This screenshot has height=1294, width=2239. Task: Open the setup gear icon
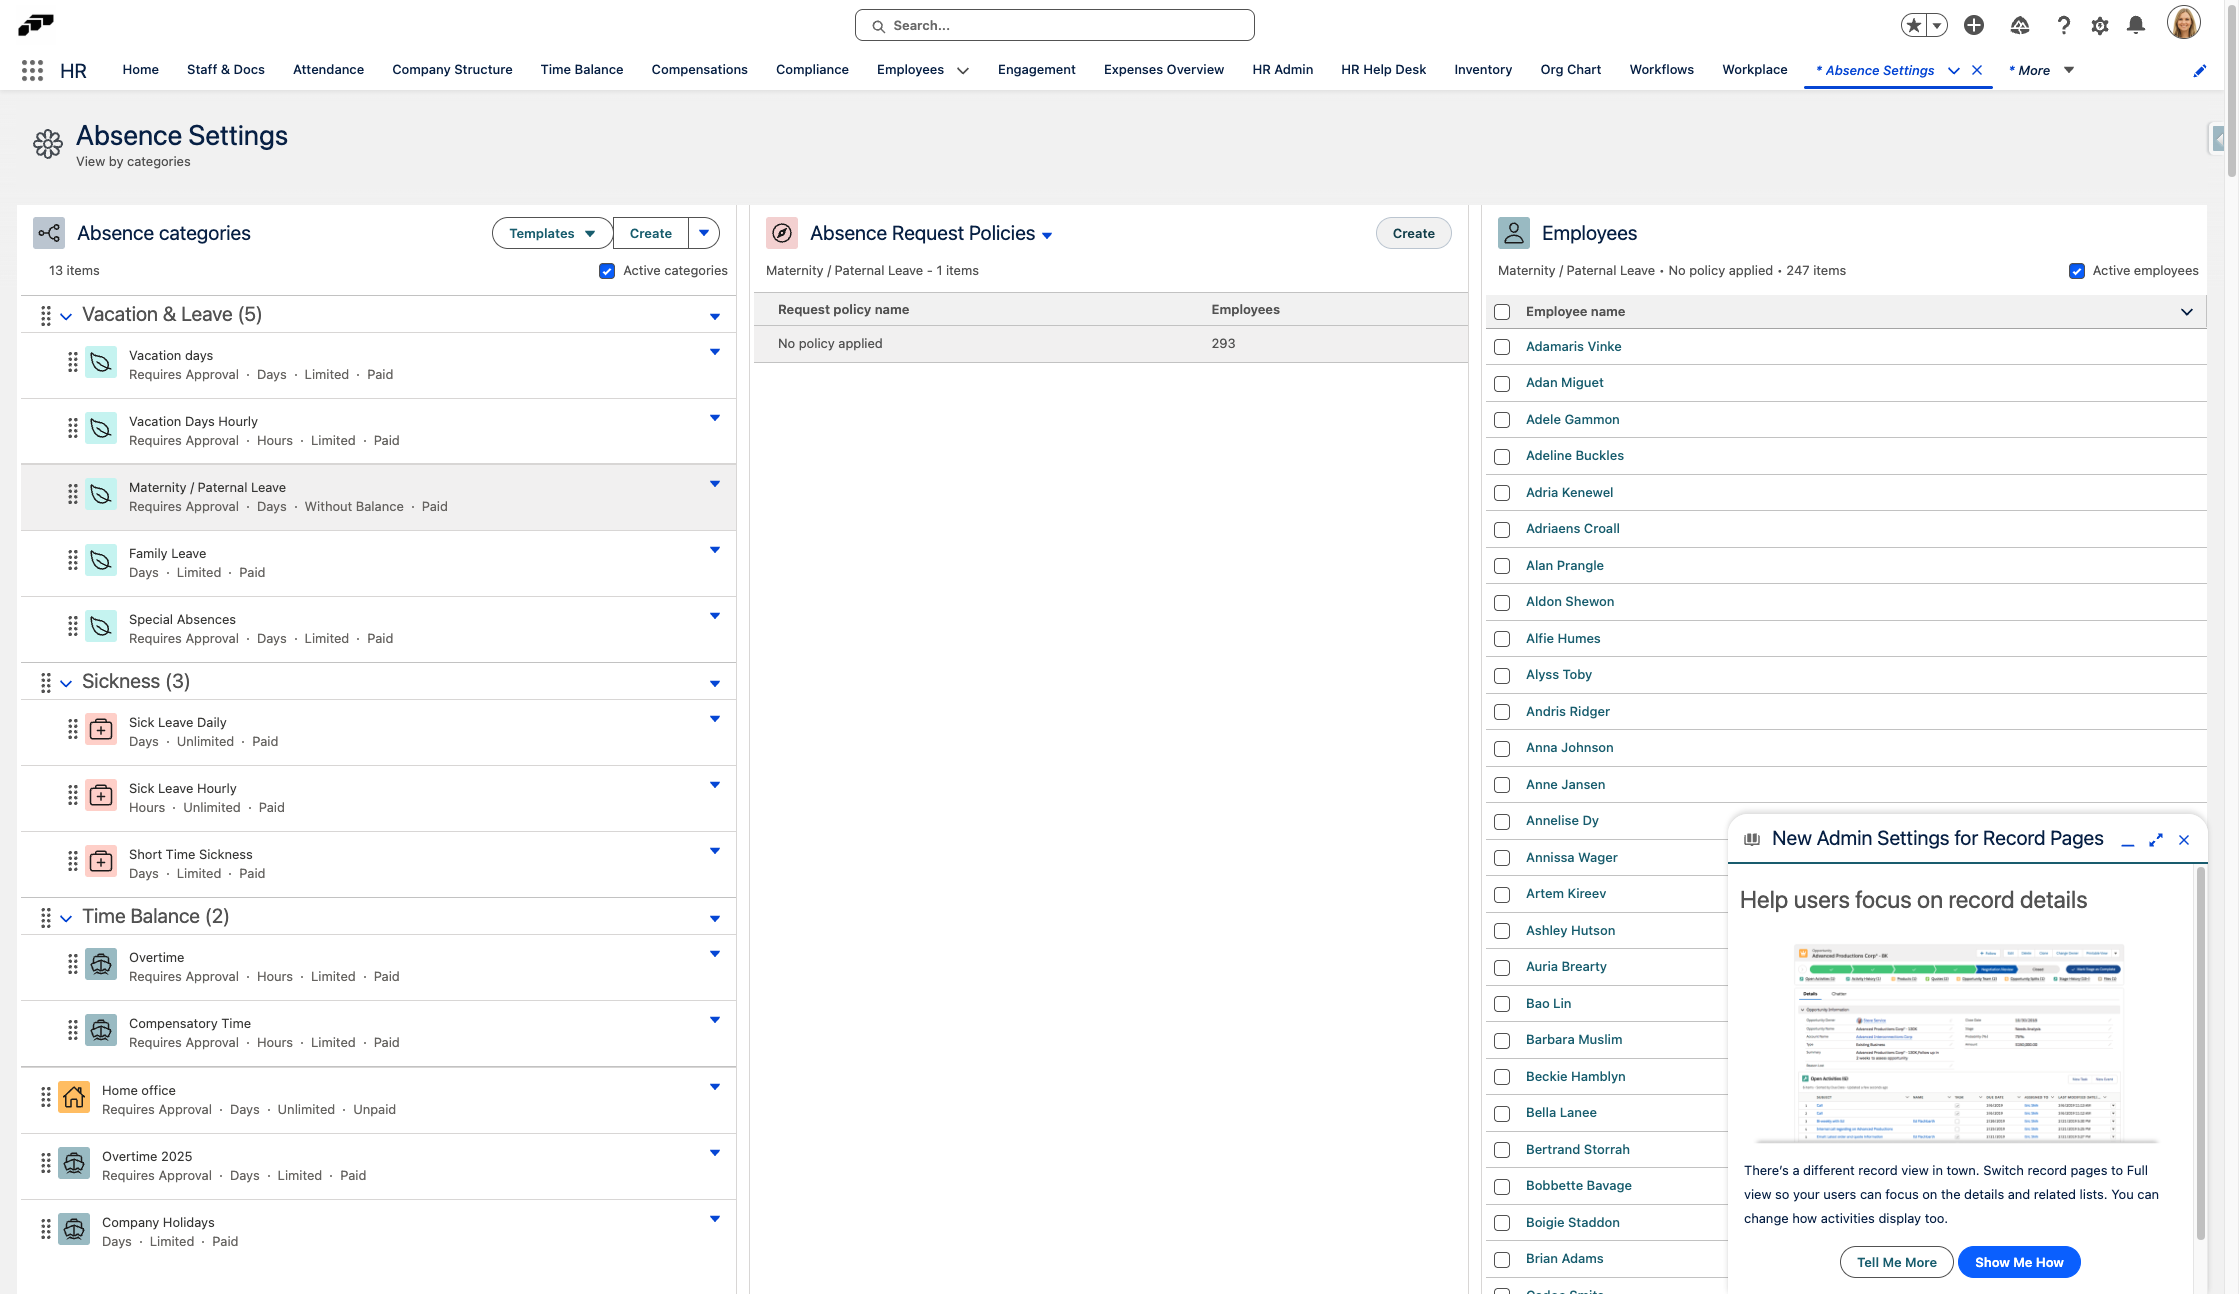click(2100, 26)
